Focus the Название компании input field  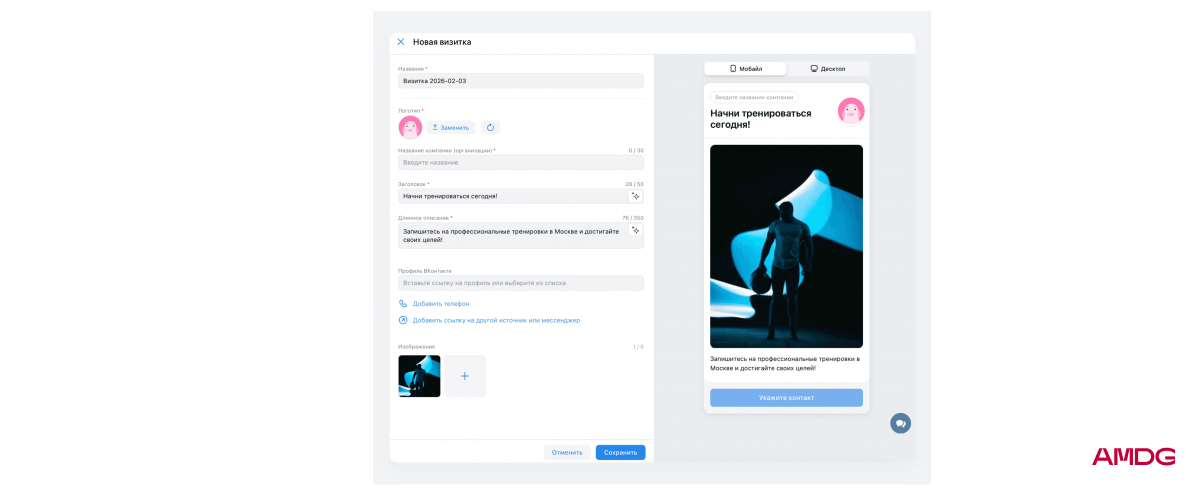[520, 162]
